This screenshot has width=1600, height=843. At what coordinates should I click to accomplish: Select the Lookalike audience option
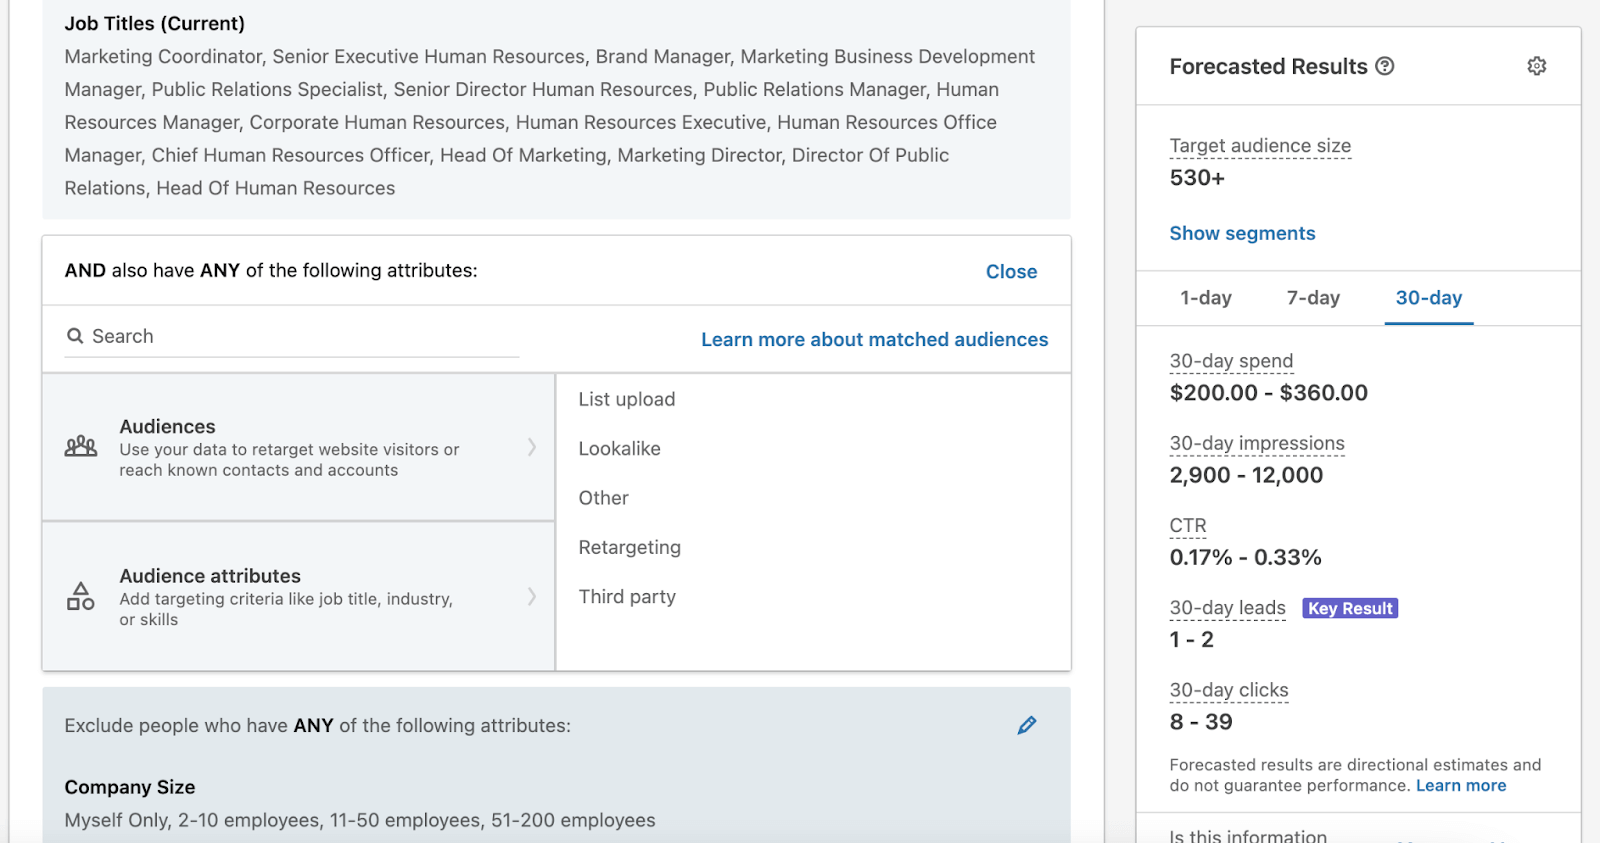pos(619,448)
